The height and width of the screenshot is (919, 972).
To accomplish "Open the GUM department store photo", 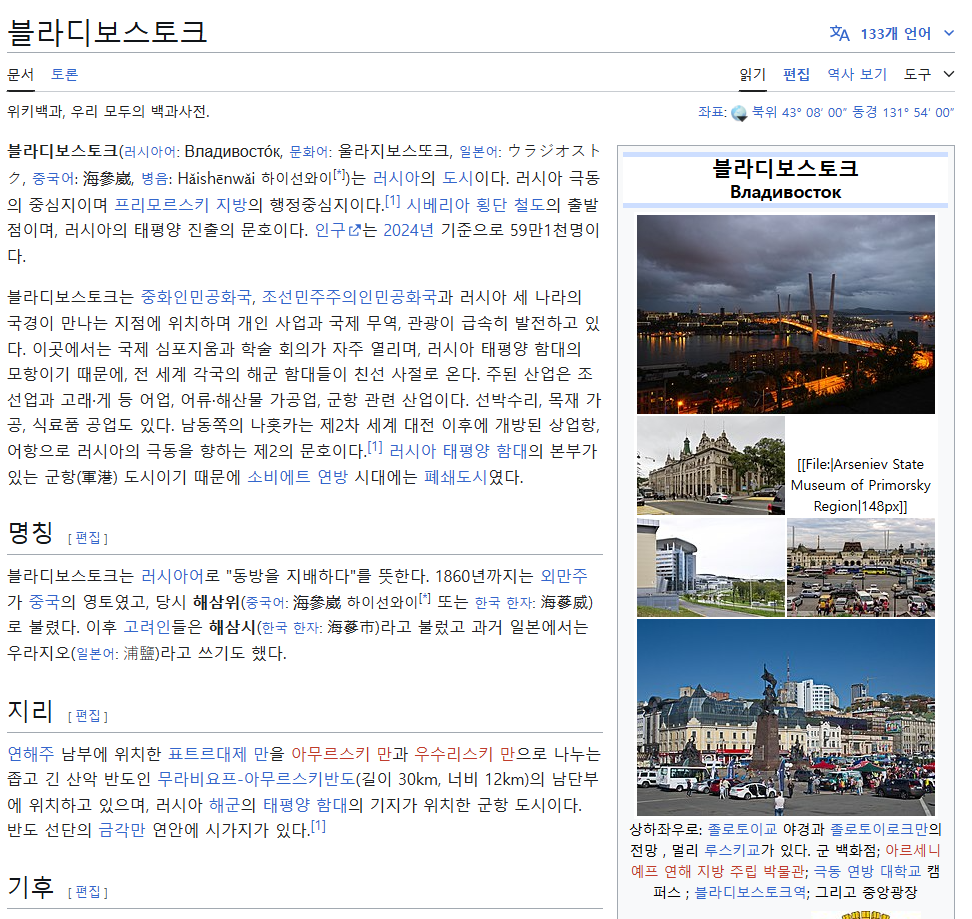I will coord(710,465).
